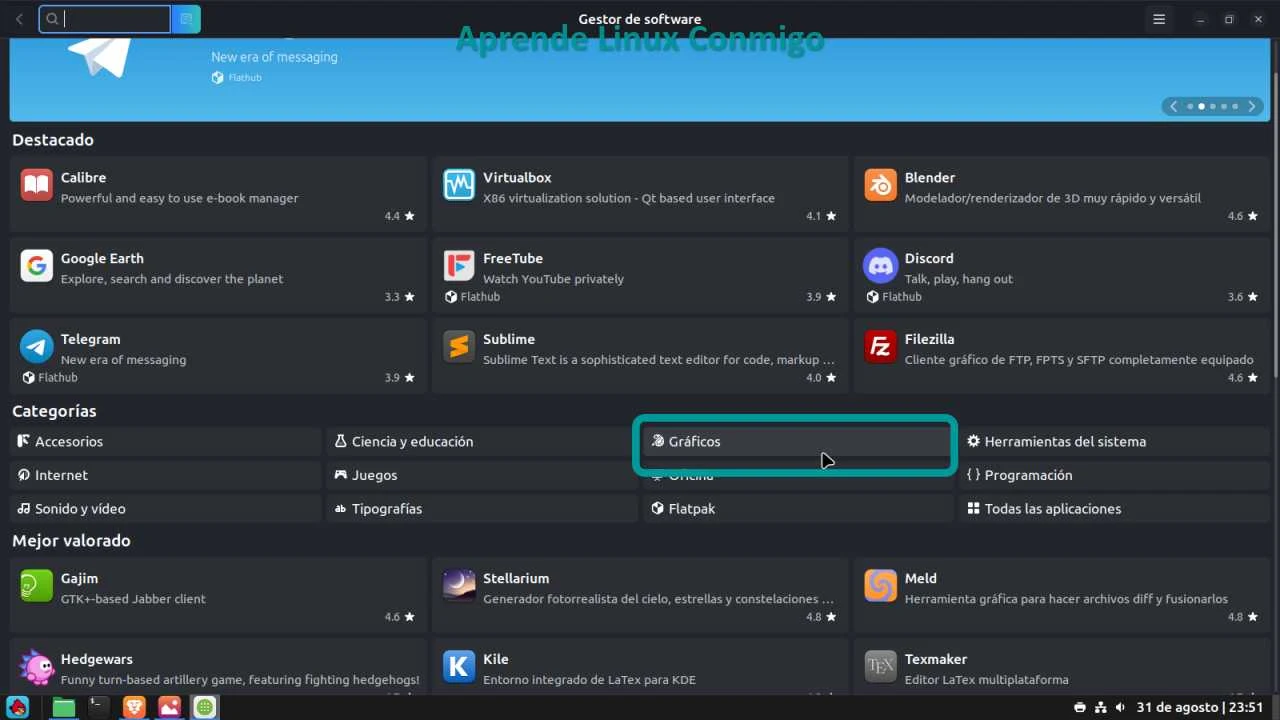The height and width of the screenshot is (720, 1280).
Task: Click the Texmaker app icon
Action: (881, 667)
